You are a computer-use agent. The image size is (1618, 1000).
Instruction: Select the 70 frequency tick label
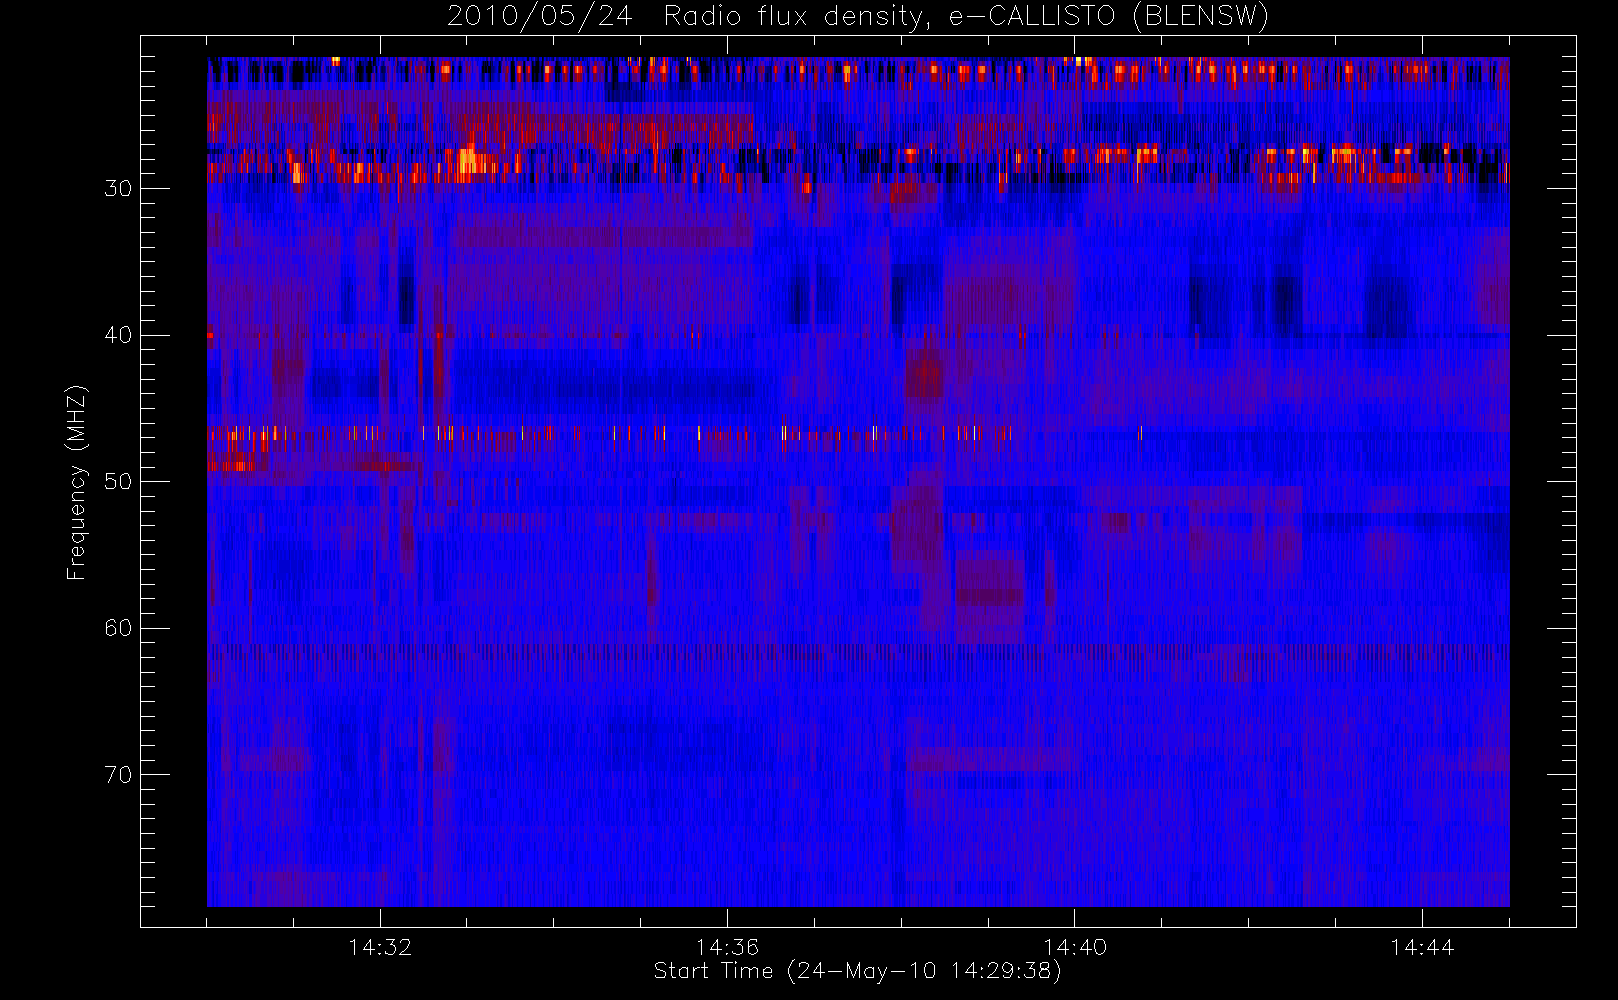pos(118,774)
